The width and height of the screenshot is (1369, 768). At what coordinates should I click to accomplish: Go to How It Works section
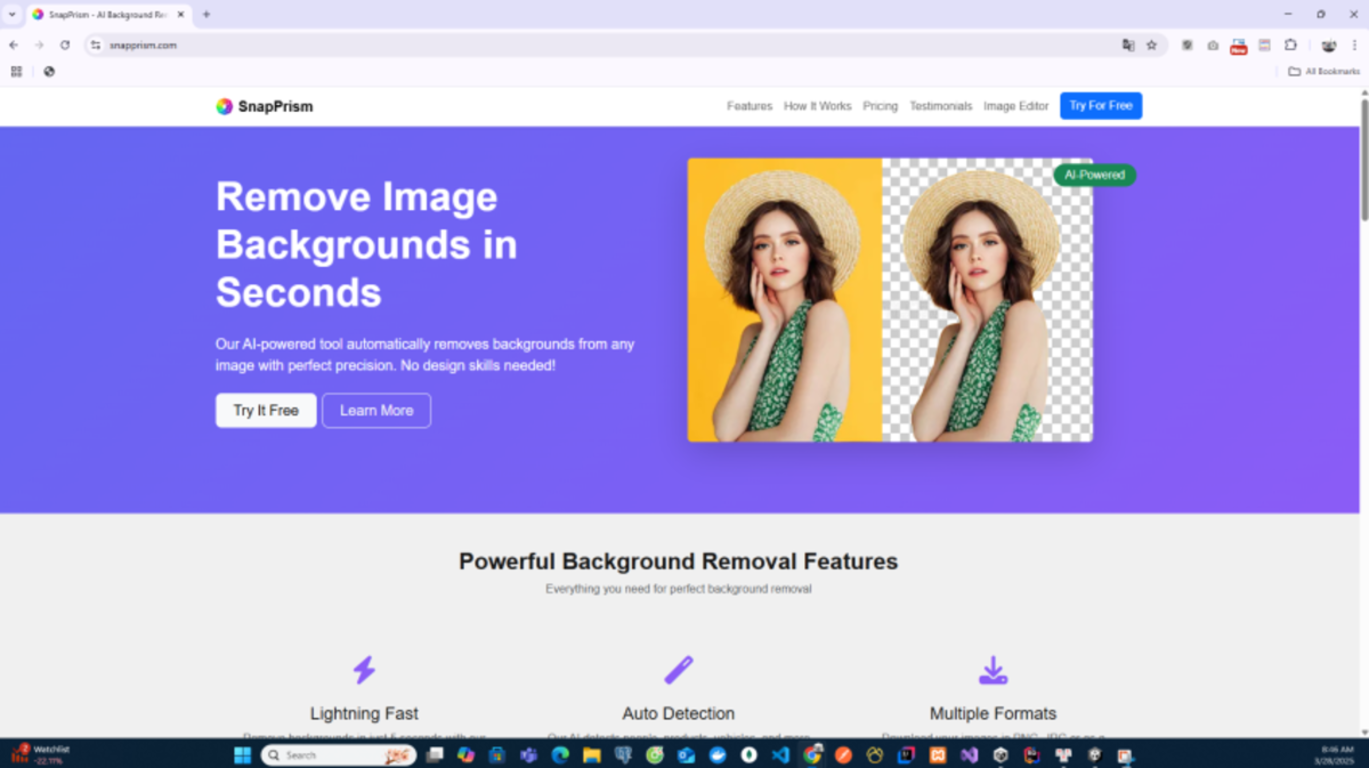(817, 106)
